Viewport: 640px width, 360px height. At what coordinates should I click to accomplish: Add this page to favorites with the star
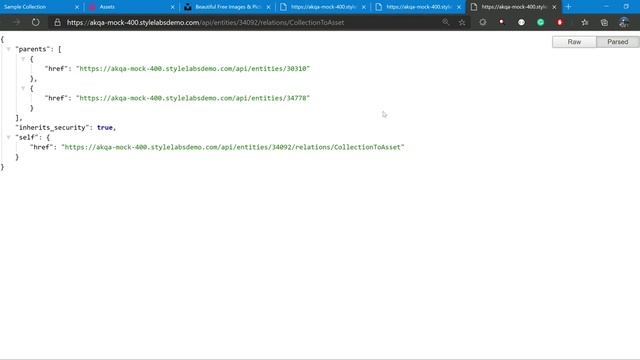[x=462, y=22]
